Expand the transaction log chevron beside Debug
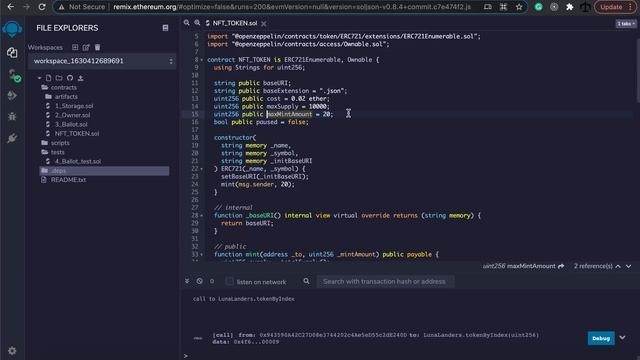This screenshot has width=640, height=360. coord(622,338)
